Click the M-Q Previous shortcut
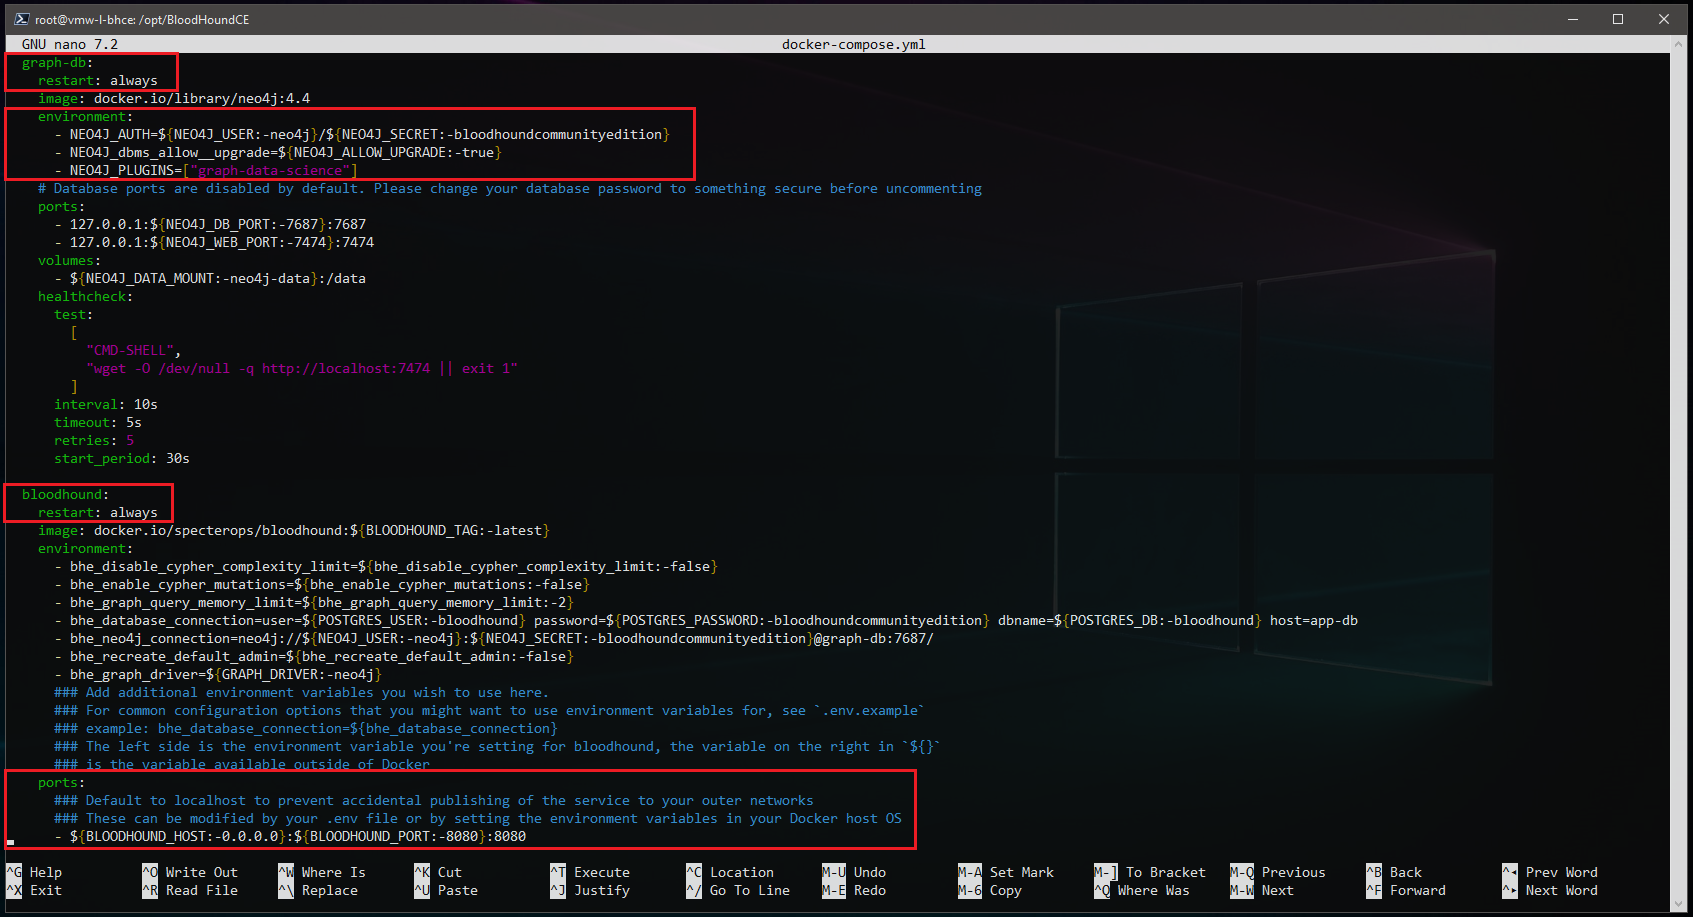This screenshot has height=917, width=1693. coord(1278,872)
